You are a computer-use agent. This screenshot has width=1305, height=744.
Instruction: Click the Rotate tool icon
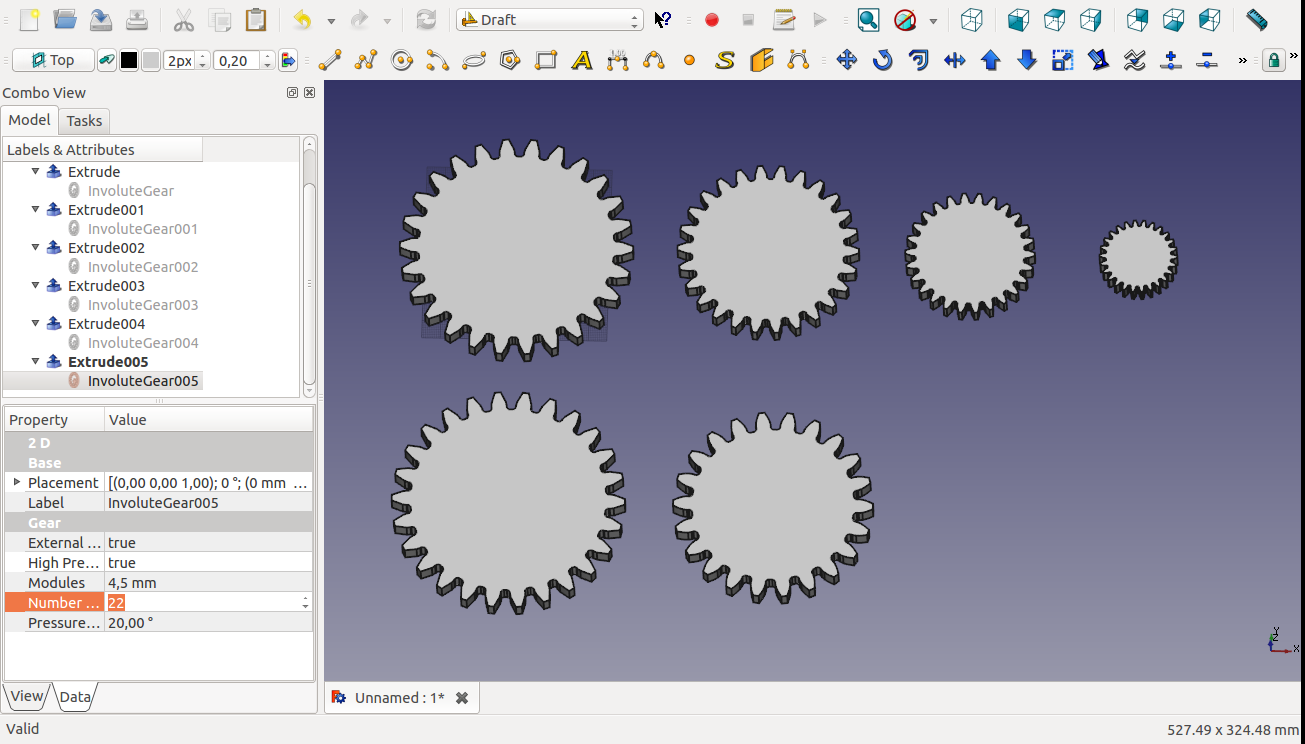pyautogui.click(x=882, y=61)
